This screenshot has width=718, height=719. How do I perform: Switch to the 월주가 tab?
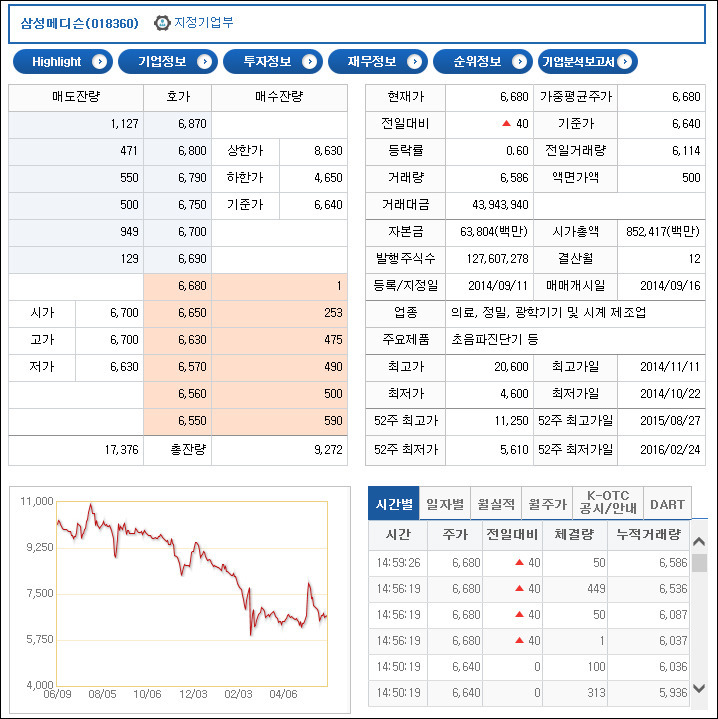click(x=547, y=504)
